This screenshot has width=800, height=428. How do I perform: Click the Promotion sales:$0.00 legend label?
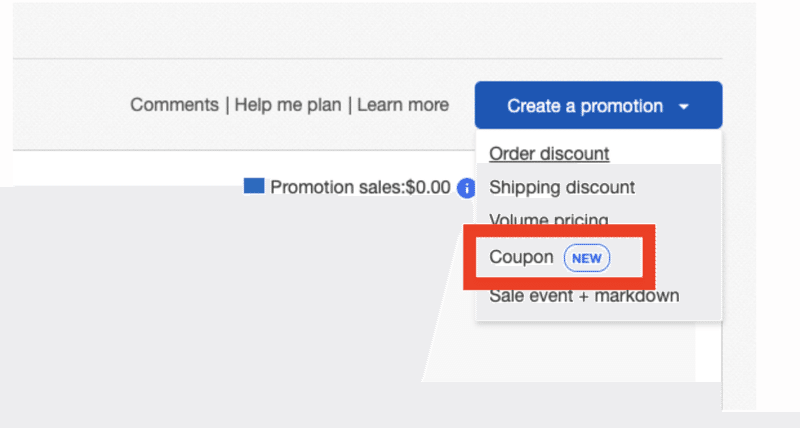360,187
